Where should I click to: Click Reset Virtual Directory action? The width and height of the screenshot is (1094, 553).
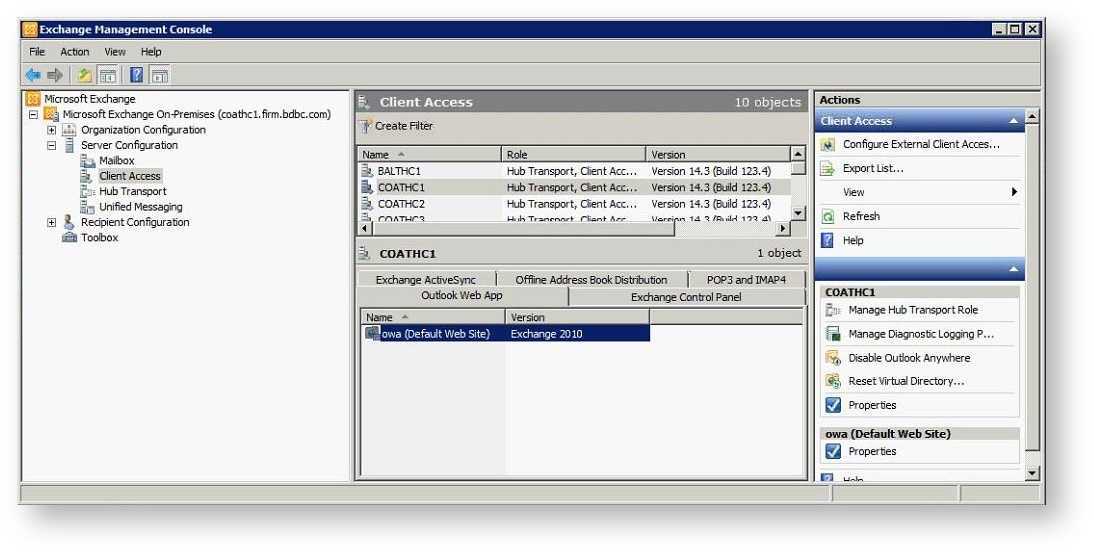point(906,381)
